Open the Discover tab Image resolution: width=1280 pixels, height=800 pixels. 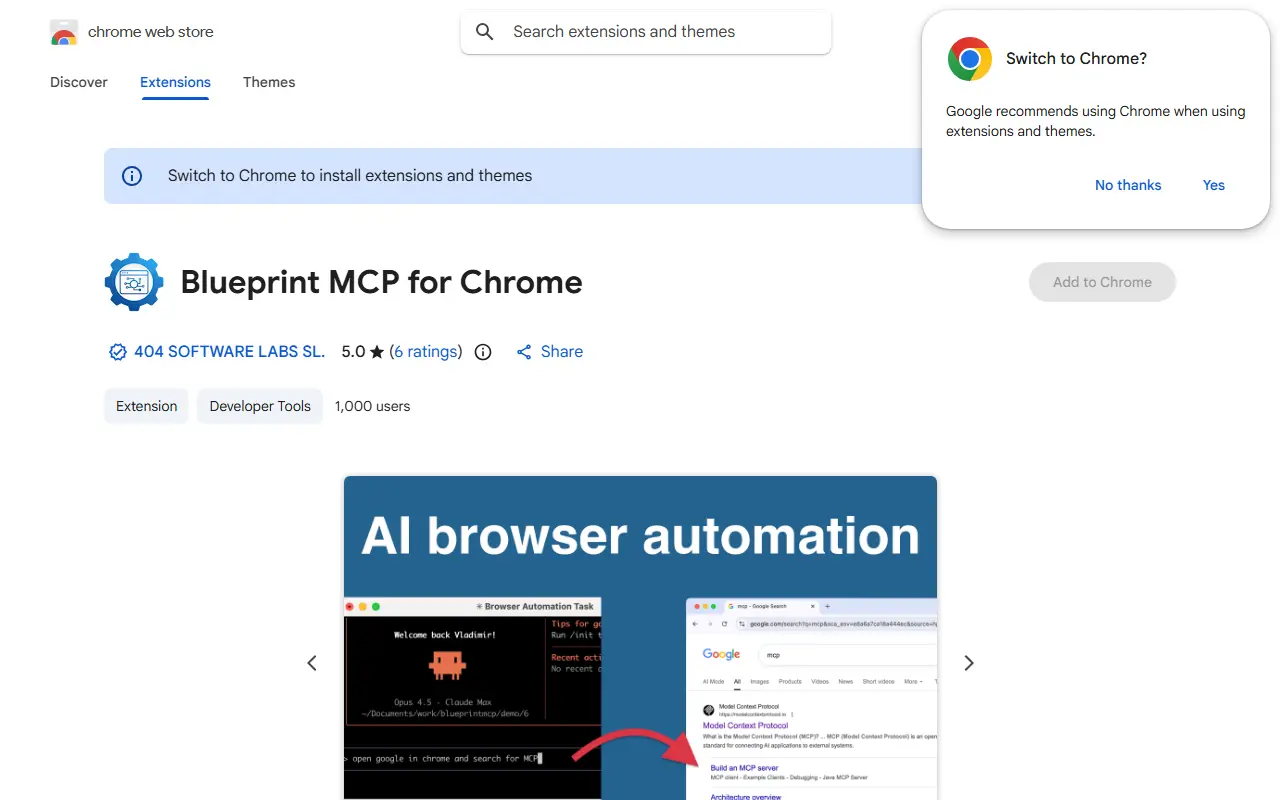[x=79, y=82]
